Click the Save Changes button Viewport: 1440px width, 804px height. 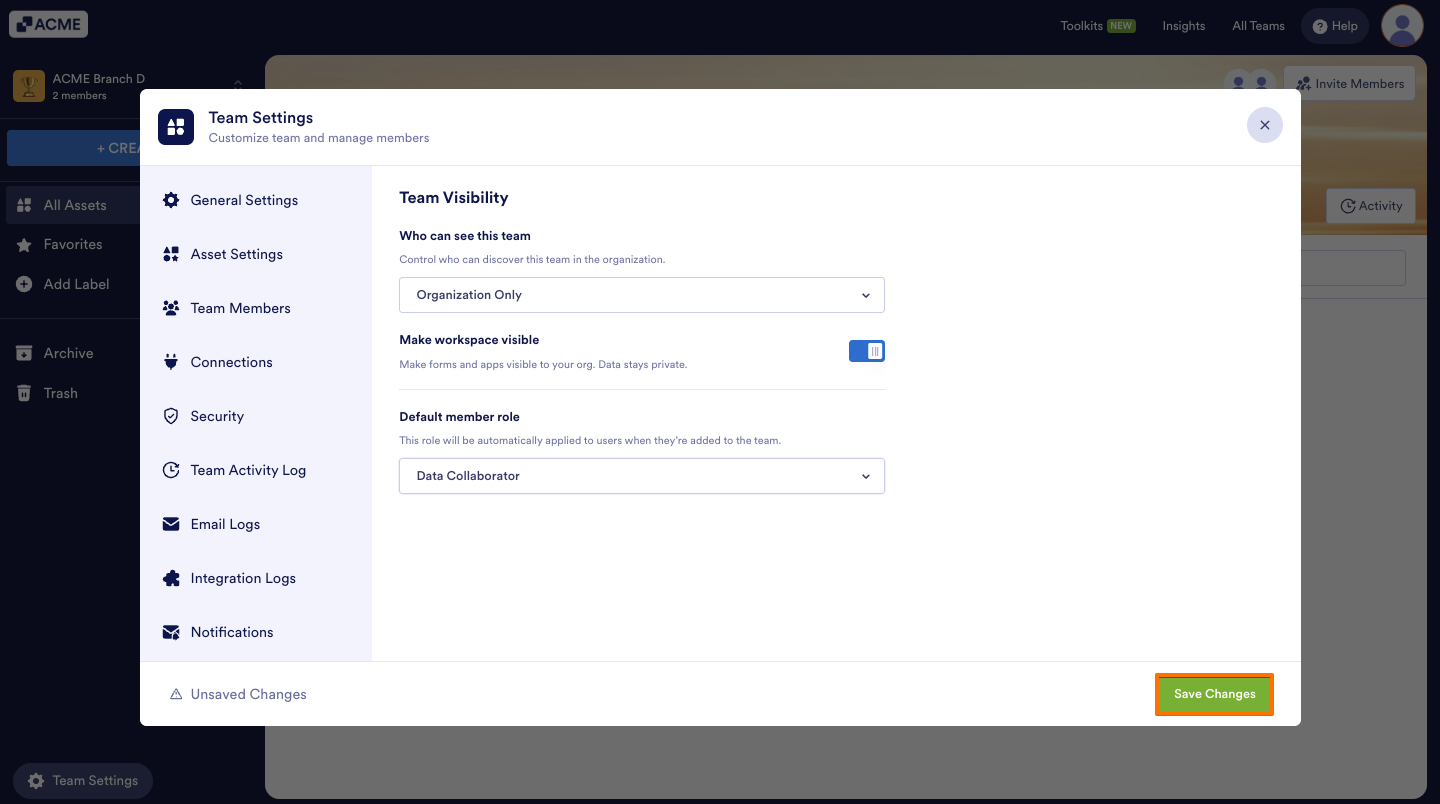tap(1215, 694)
